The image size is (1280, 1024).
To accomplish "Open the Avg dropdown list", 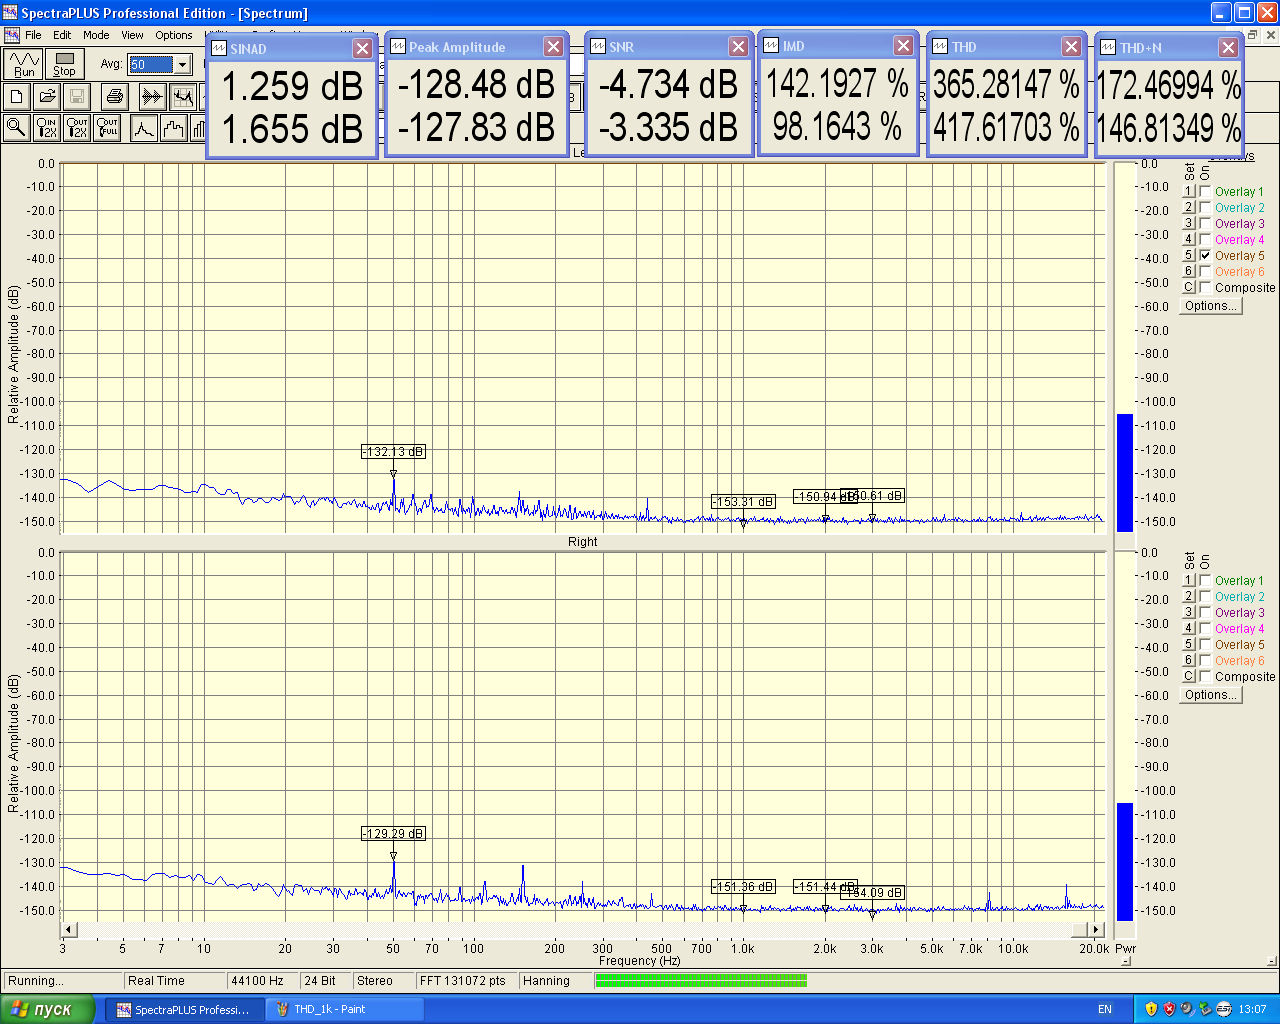I will pyautogui.click(x=182, y=65).
